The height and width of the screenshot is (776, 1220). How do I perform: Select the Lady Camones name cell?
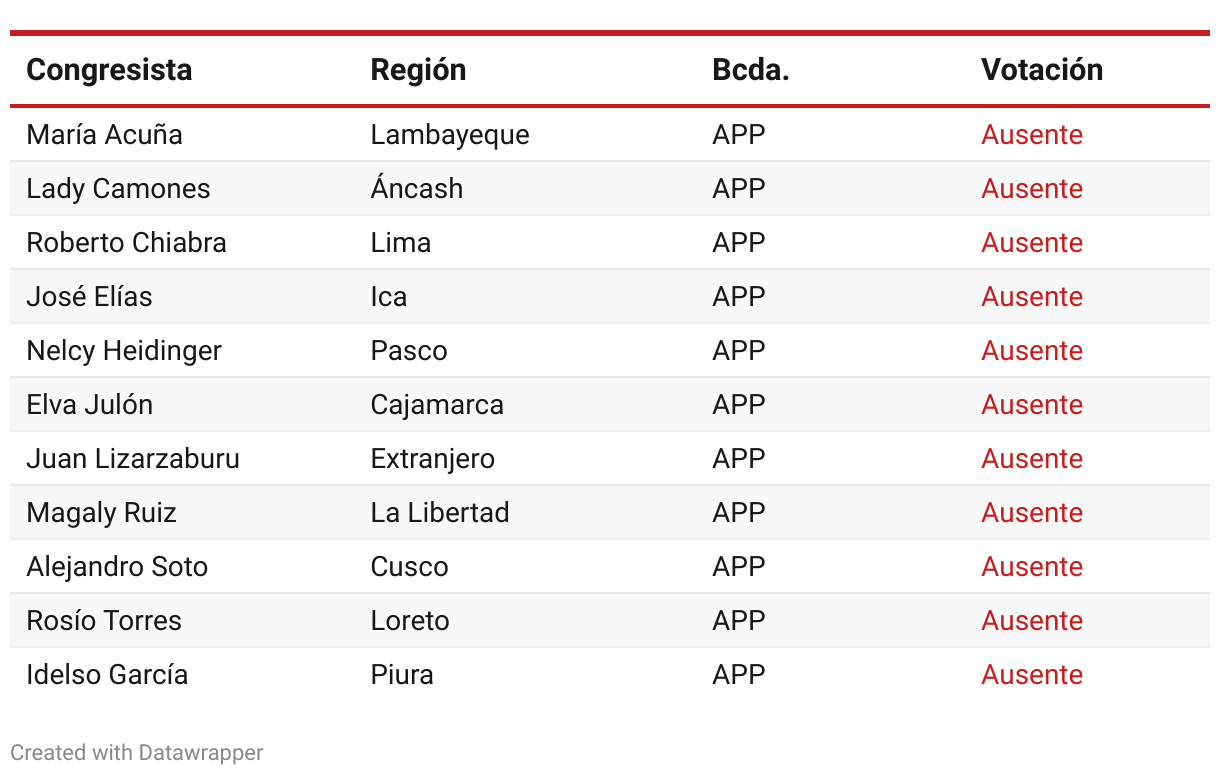coord(118,189)
